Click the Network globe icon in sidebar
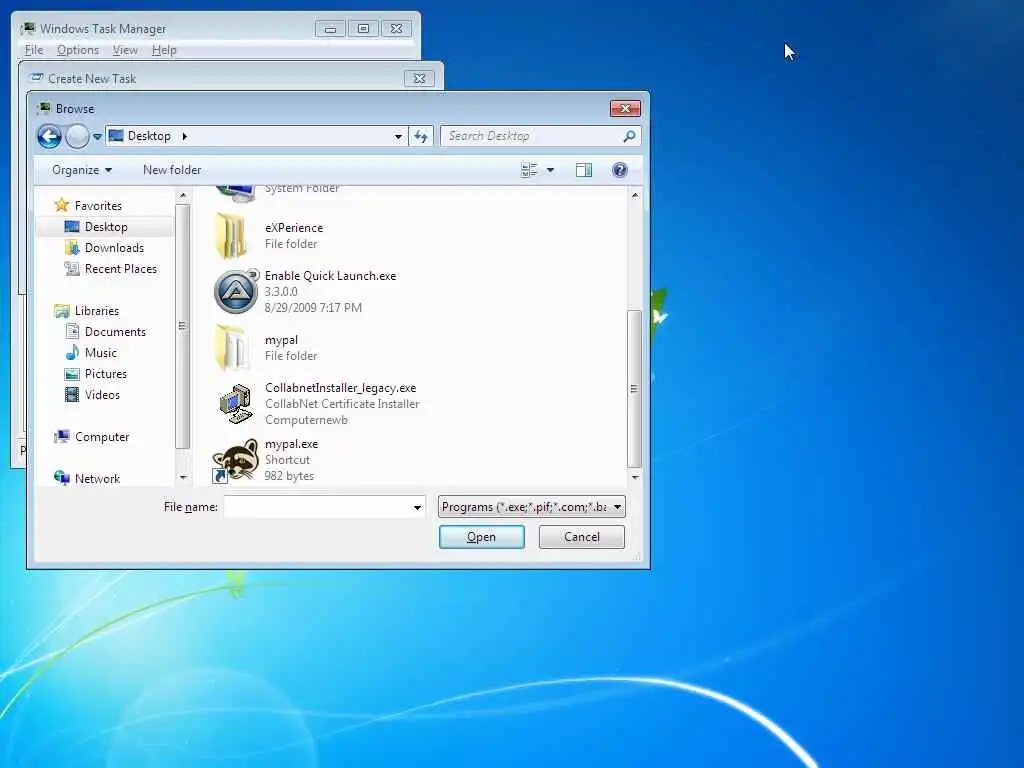Image resolution: width=1024 pixels, height=768 pixels. [x=62, y=478]
